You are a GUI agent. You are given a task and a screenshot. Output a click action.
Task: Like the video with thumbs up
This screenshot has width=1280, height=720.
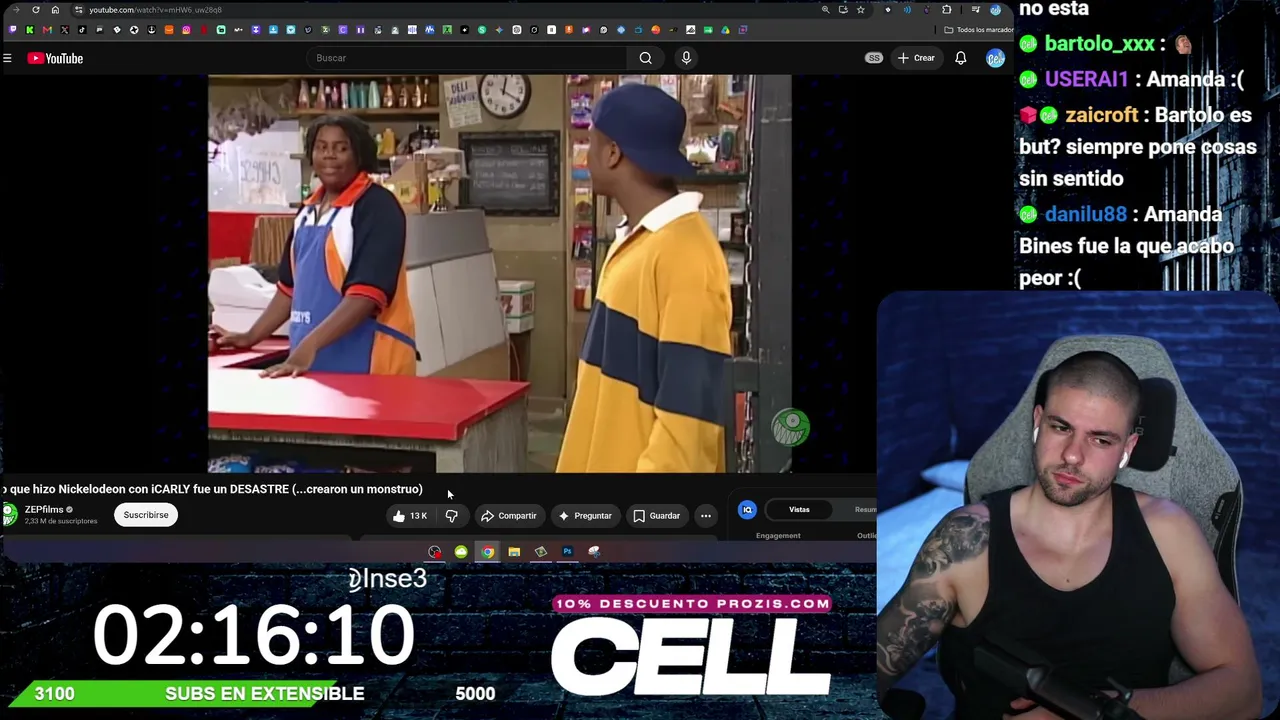coord(410,516)
